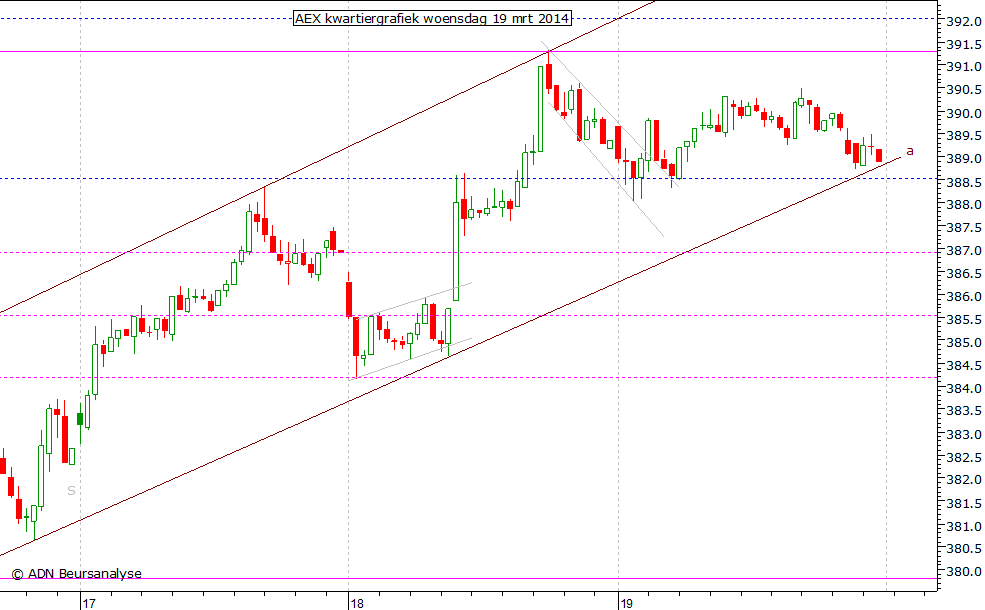The width and height of the screenshot is (985, 610).
Task: Click the price label 389.5
Action: [964, 136]
